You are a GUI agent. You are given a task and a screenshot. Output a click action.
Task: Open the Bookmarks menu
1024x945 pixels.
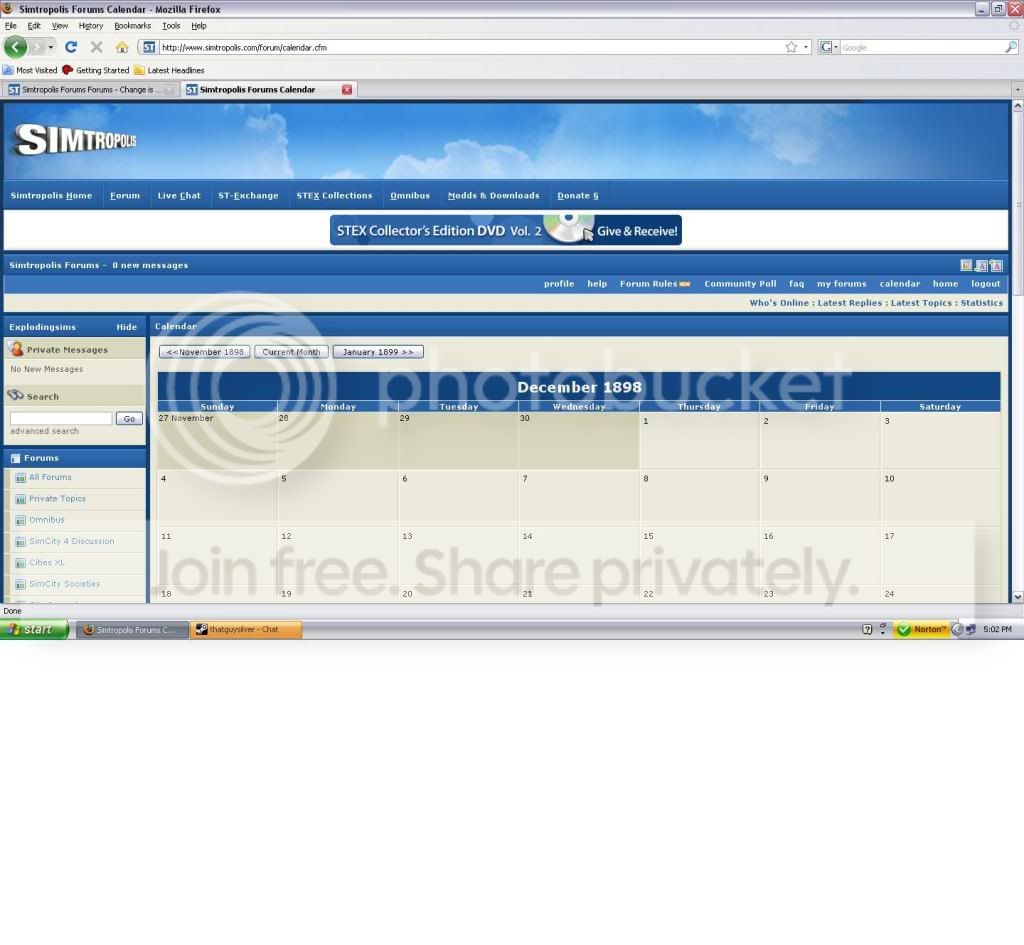(x=133, y=26)
